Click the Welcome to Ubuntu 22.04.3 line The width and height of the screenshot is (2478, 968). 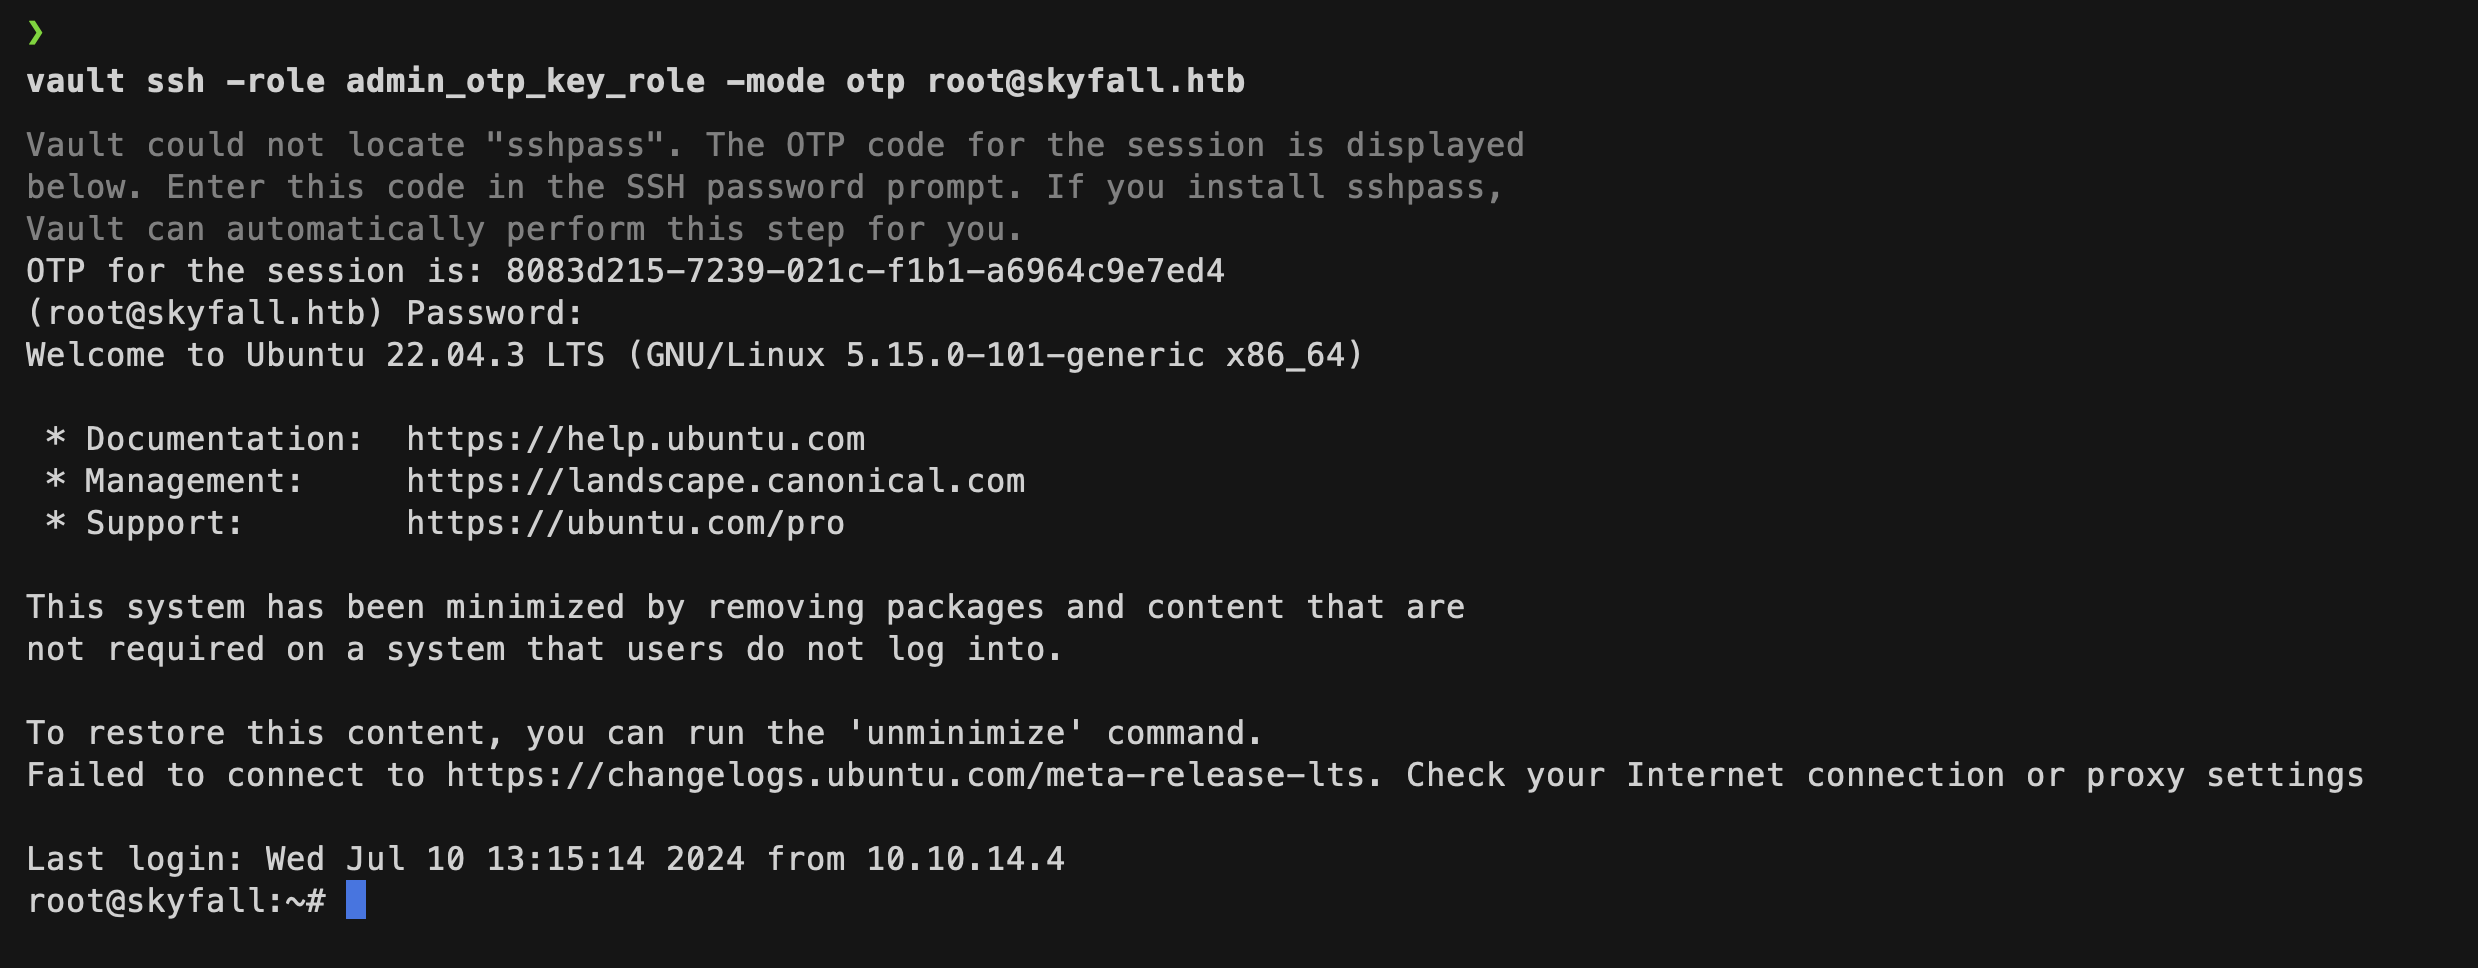click(694, 355)
